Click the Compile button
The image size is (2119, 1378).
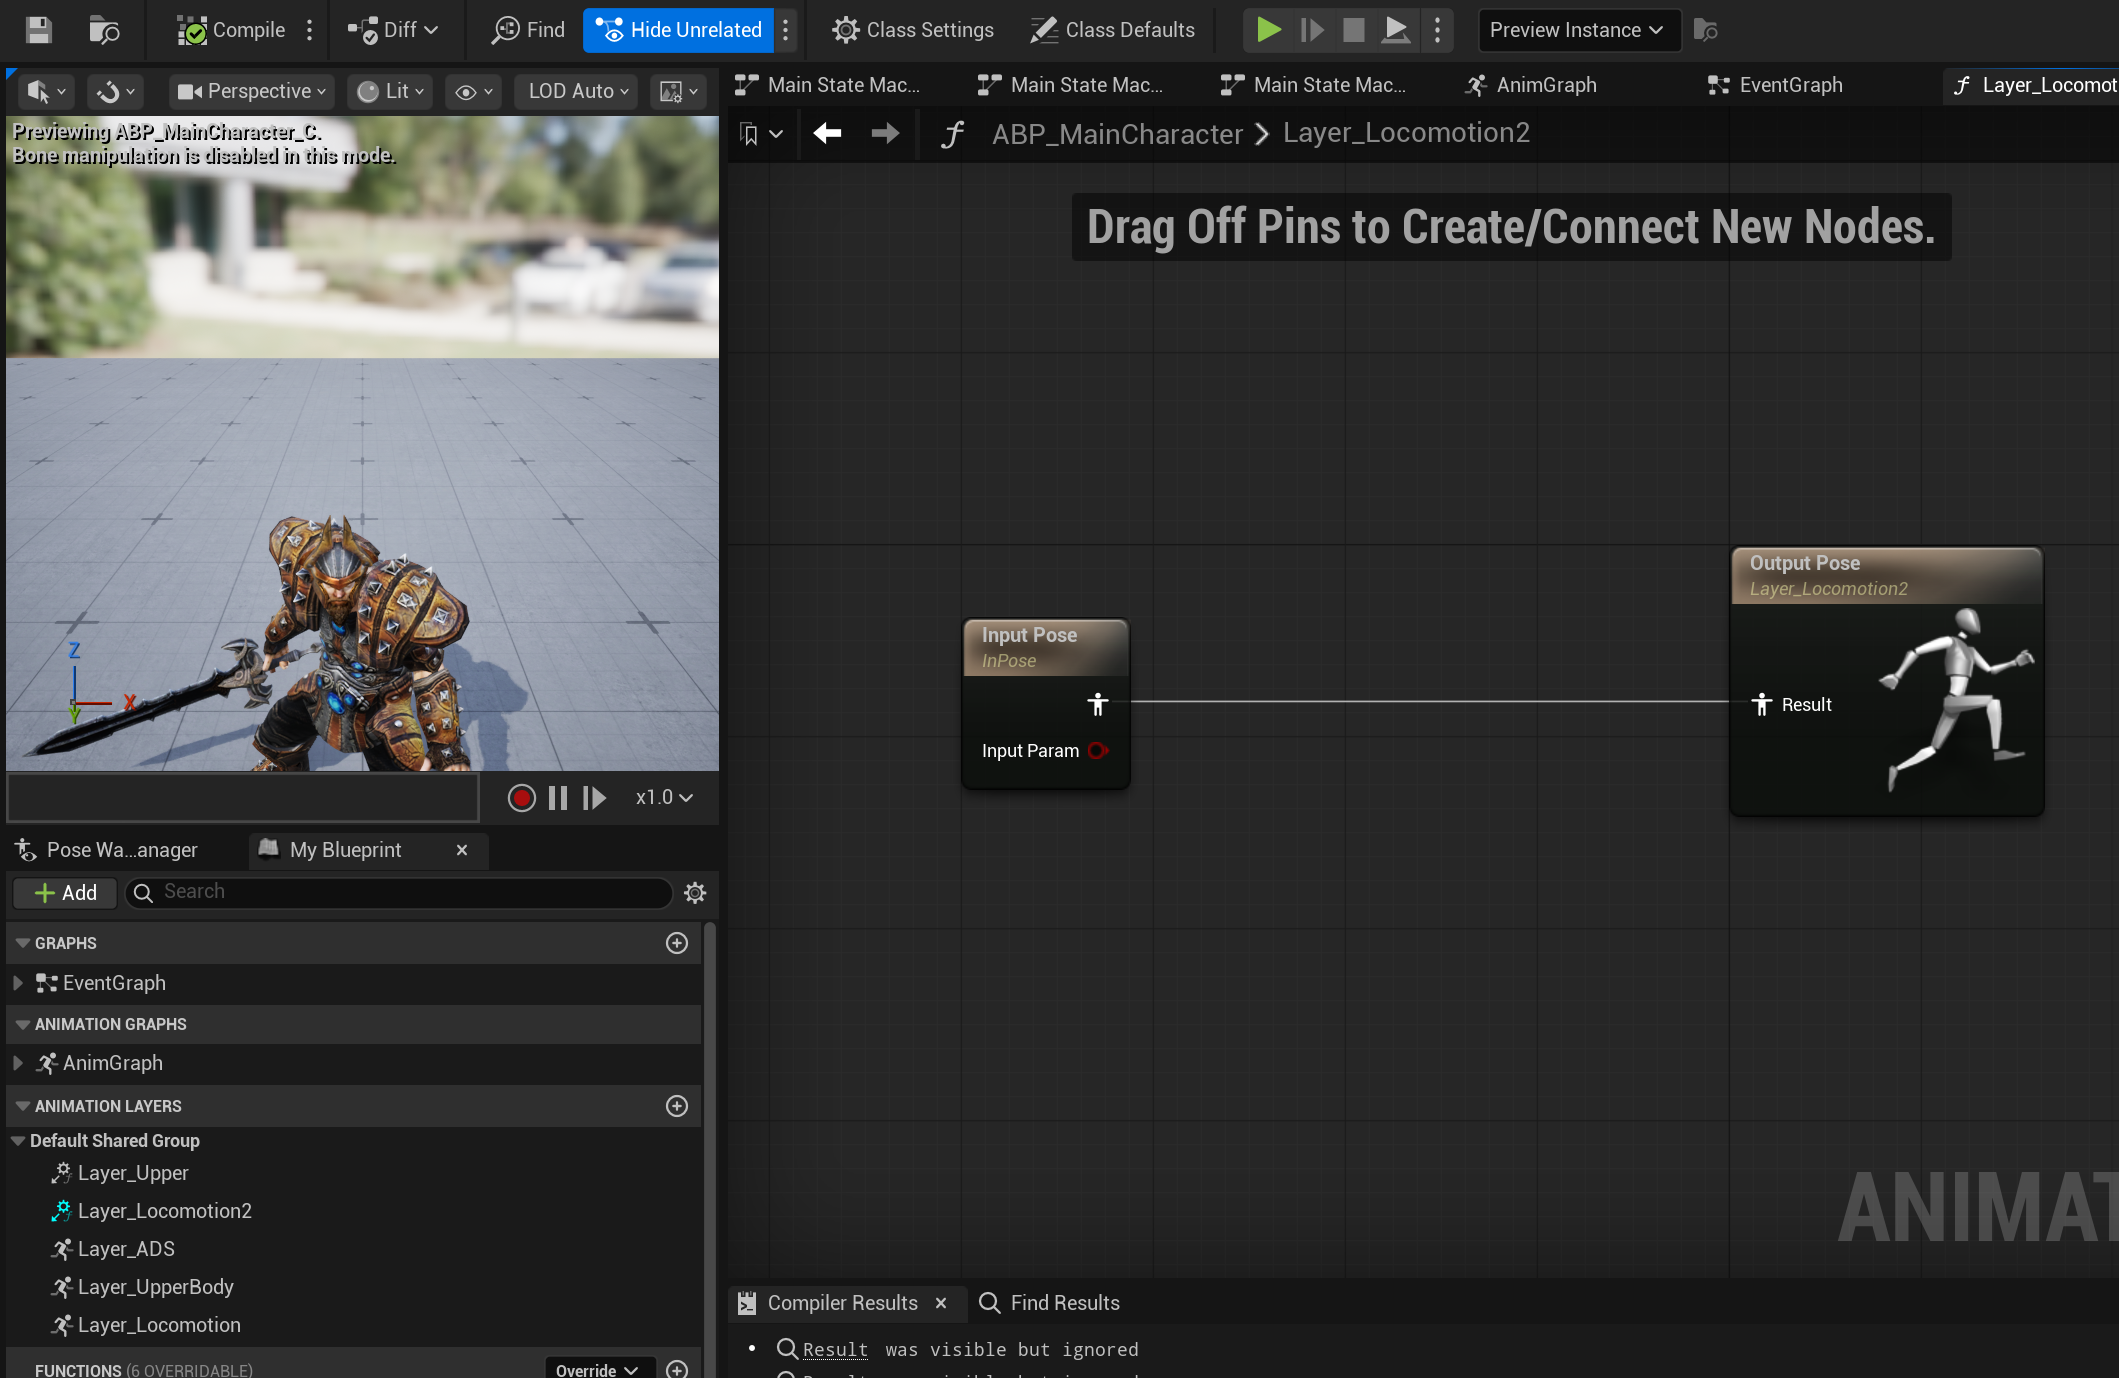pos(232,30)
